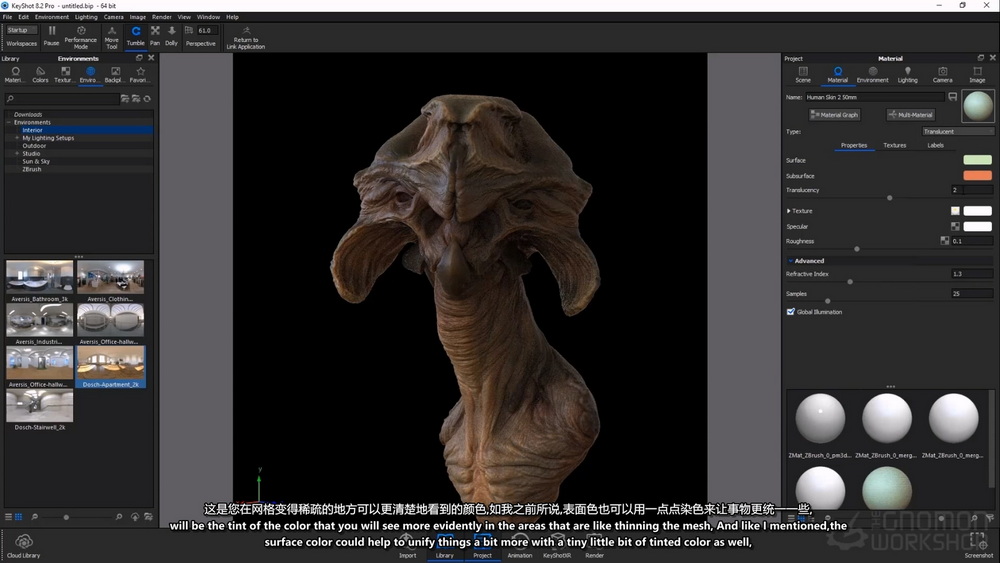Toggle the Global Illumination checkbox
The image size is (1000, 563).
pos(791,312)
